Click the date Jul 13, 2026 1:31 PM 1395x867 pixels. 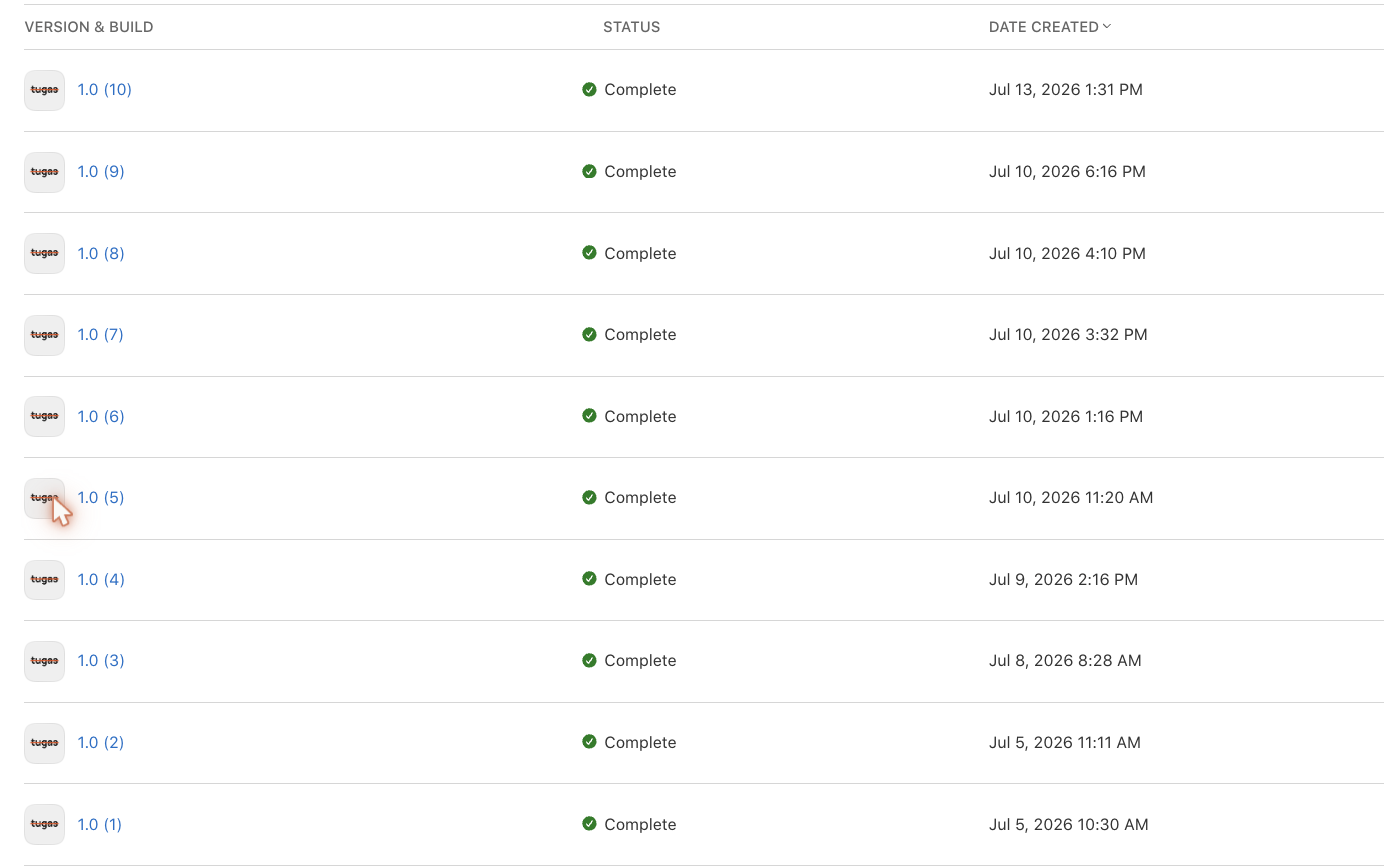coord(1066,90)
